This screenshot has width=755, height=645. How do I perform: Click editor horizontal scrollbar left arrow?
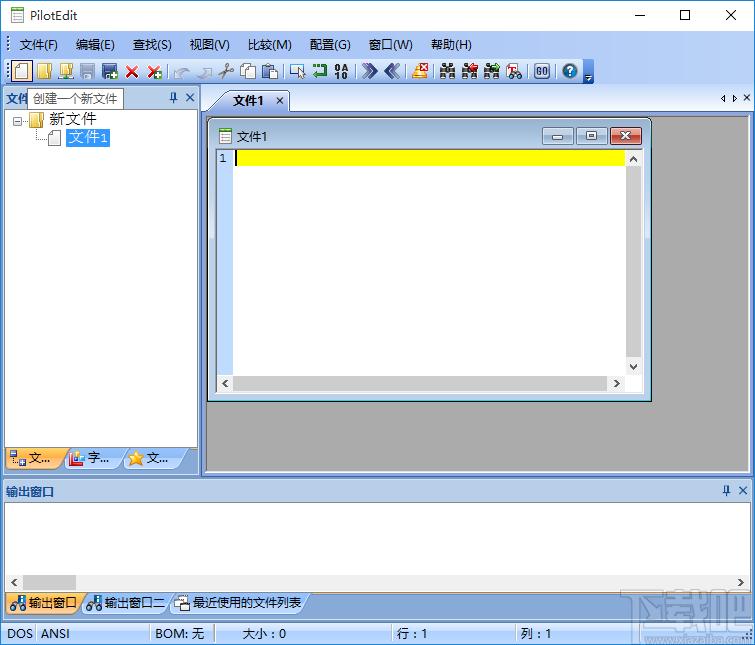tap(225, 384)
